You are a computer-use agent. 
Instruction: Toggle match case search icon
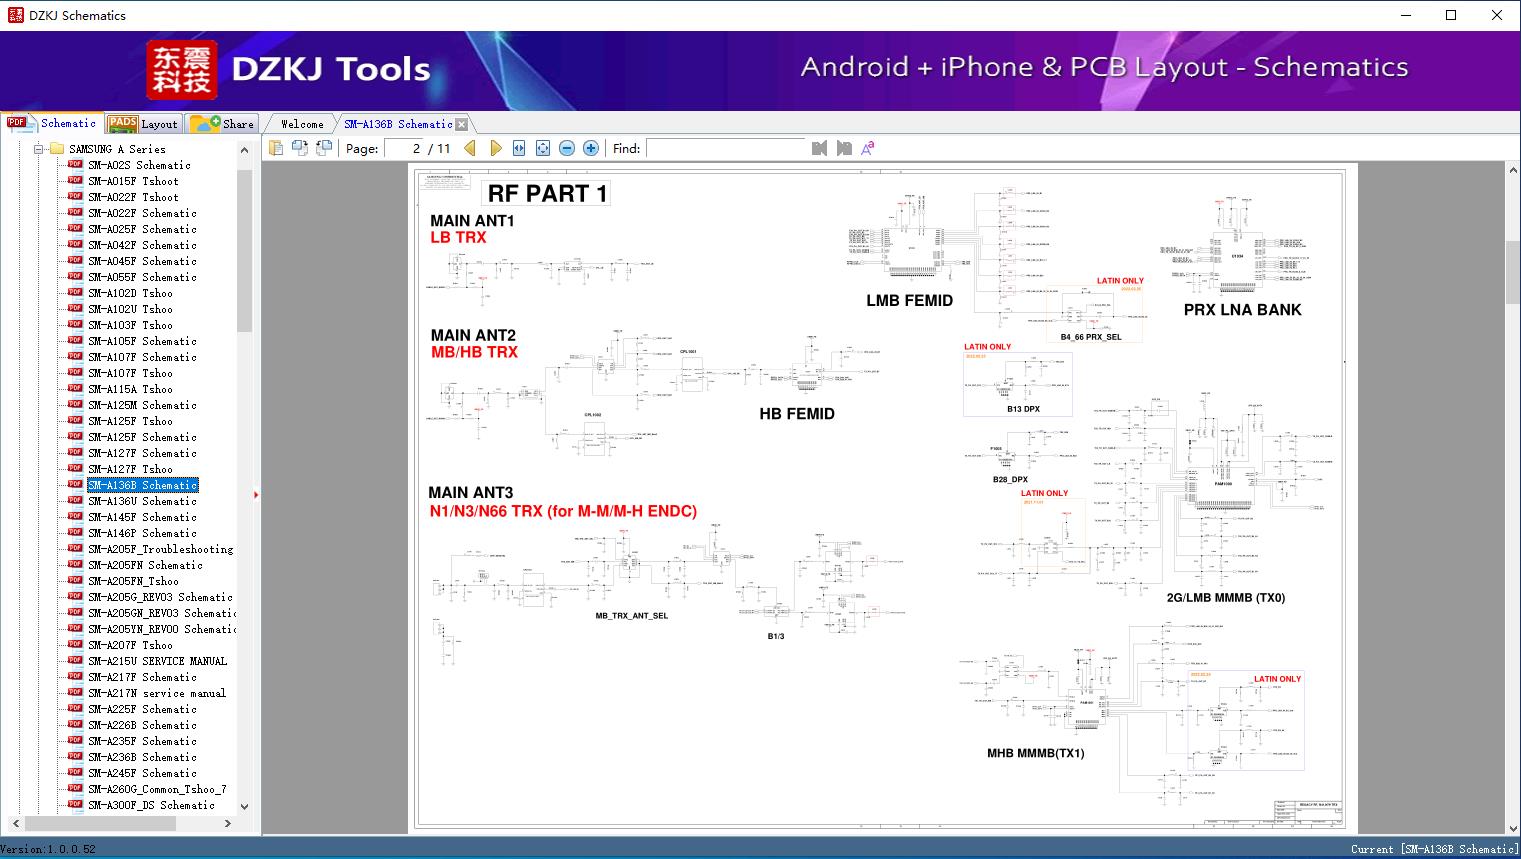coord(868,148)
